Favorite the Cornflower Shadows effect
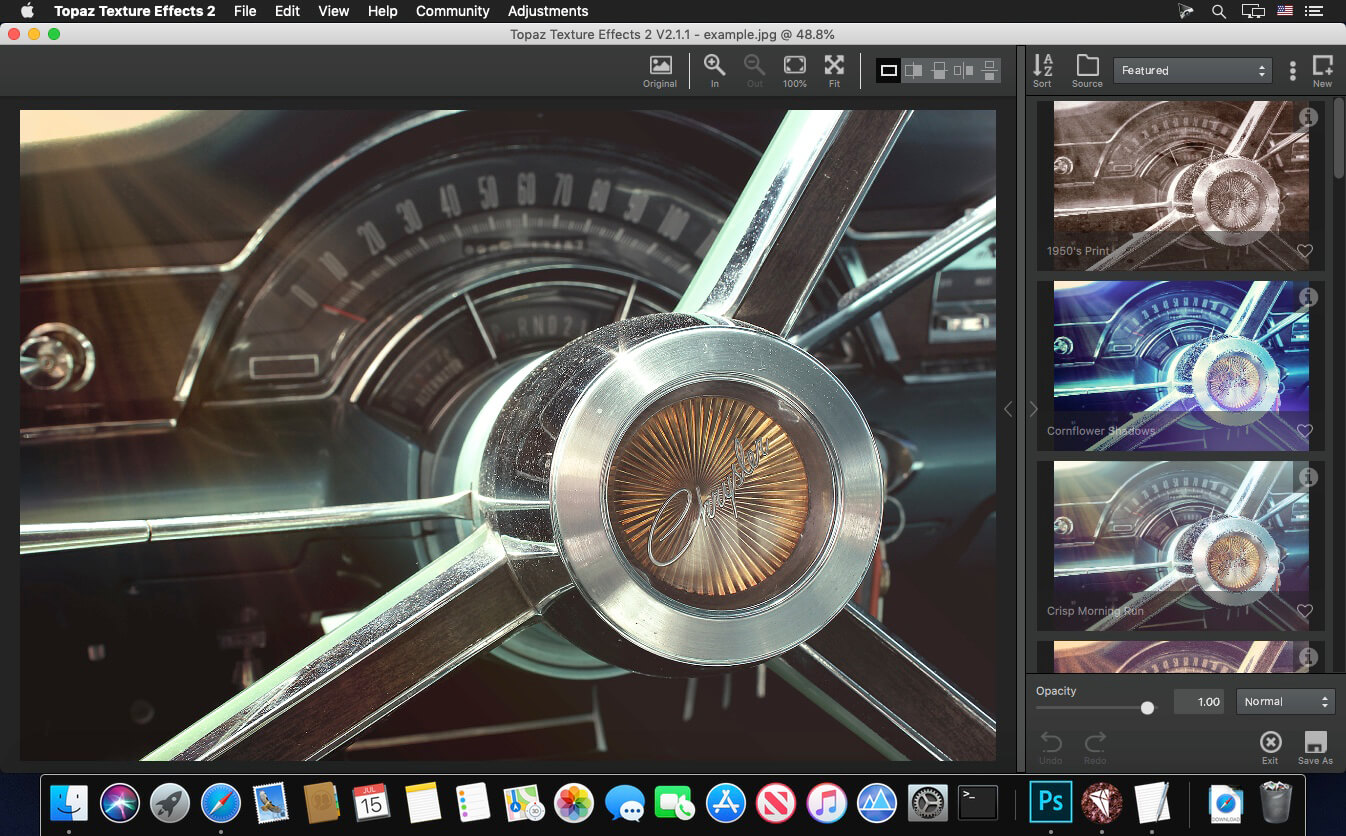 (x=1304, y=431)
